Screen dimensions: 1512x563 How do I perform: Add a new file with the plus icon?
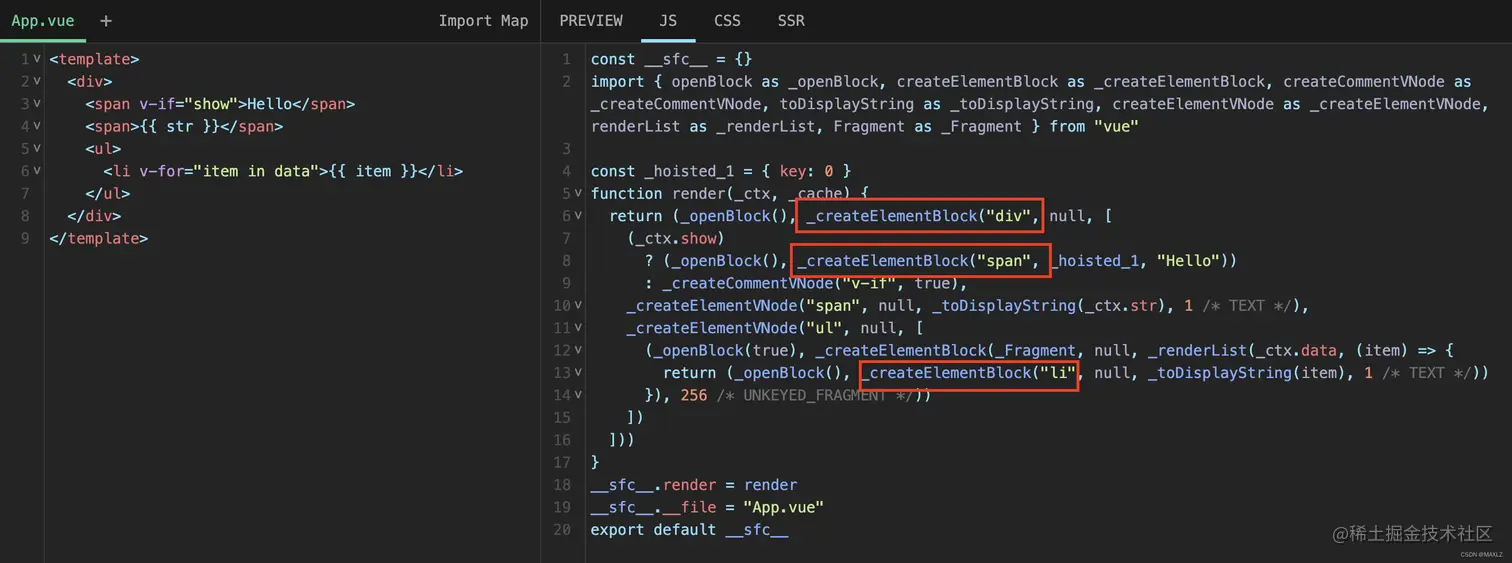pyautogui.click(x=106, y=21)
